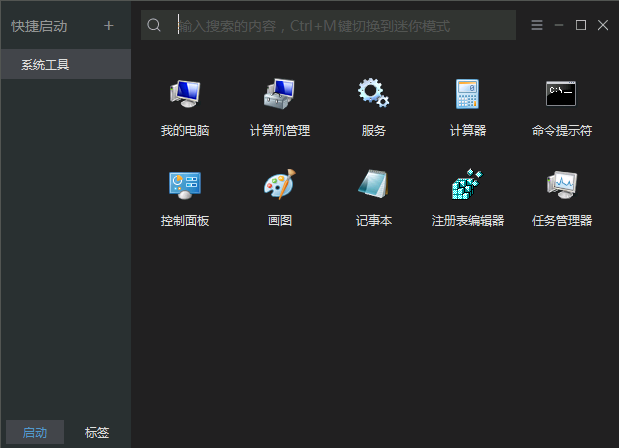Switch to the 启动 tab
This screenshot has height=448, width=619.
pyautogui.click(x=35, y=432)
